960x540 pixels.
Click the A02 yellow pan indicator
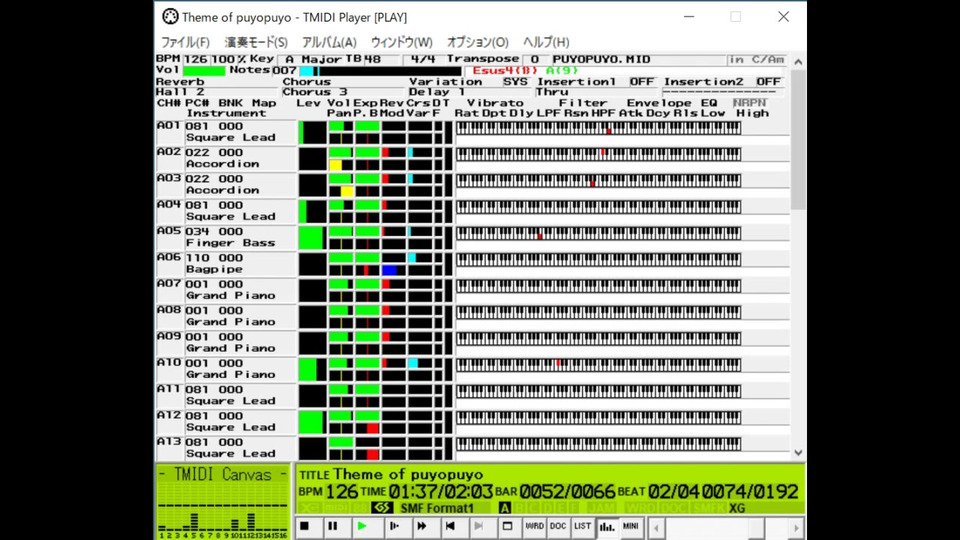(x=335, y=165)
